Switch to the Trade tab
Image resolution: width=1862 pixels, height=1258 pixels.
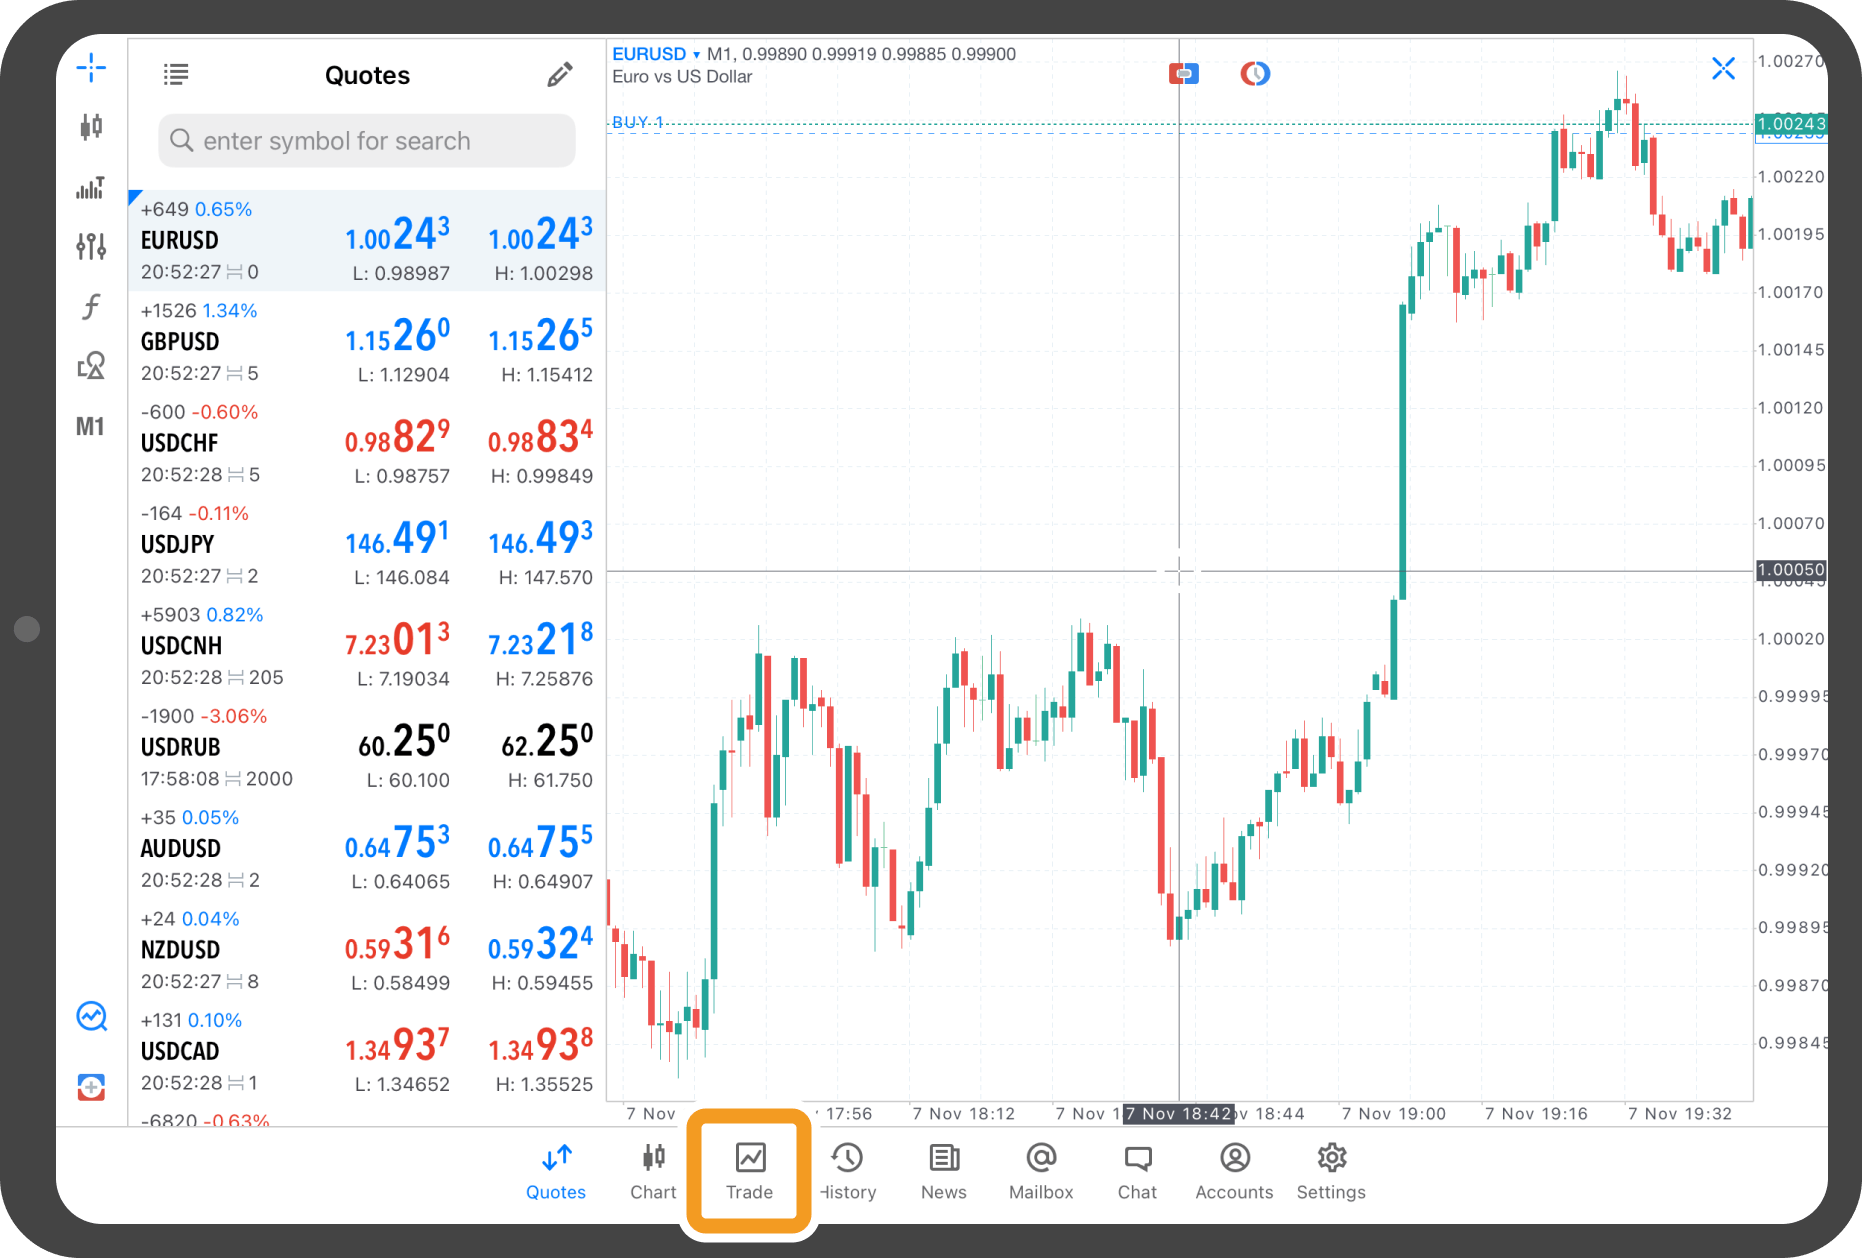click(749, 1171)
